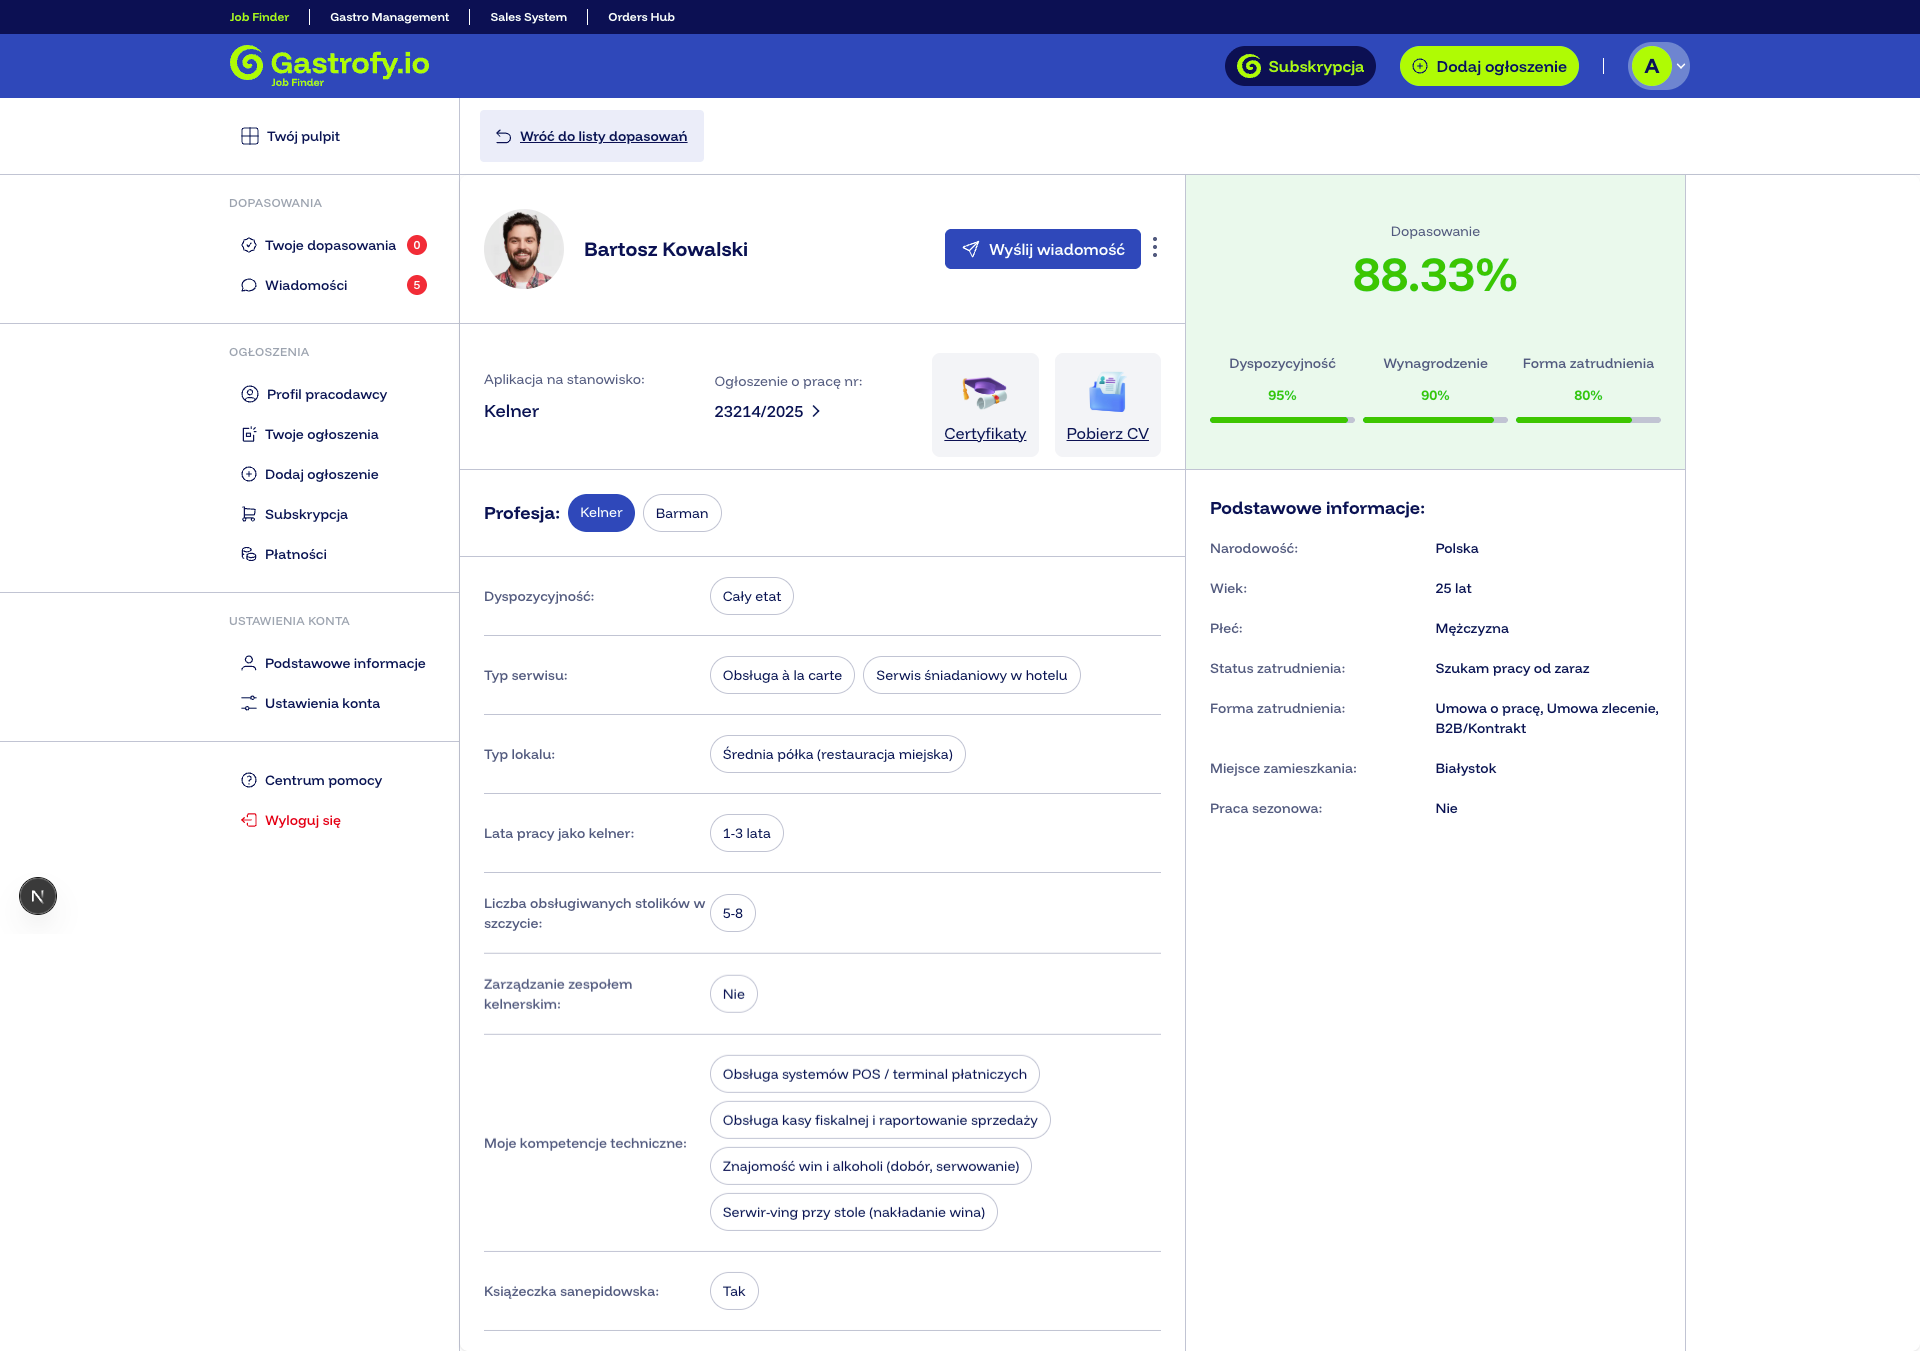Viewport: 1920px width, 1351px height.
Task: Click the Pobierz CV folder icon
Action: point(1107,392)
